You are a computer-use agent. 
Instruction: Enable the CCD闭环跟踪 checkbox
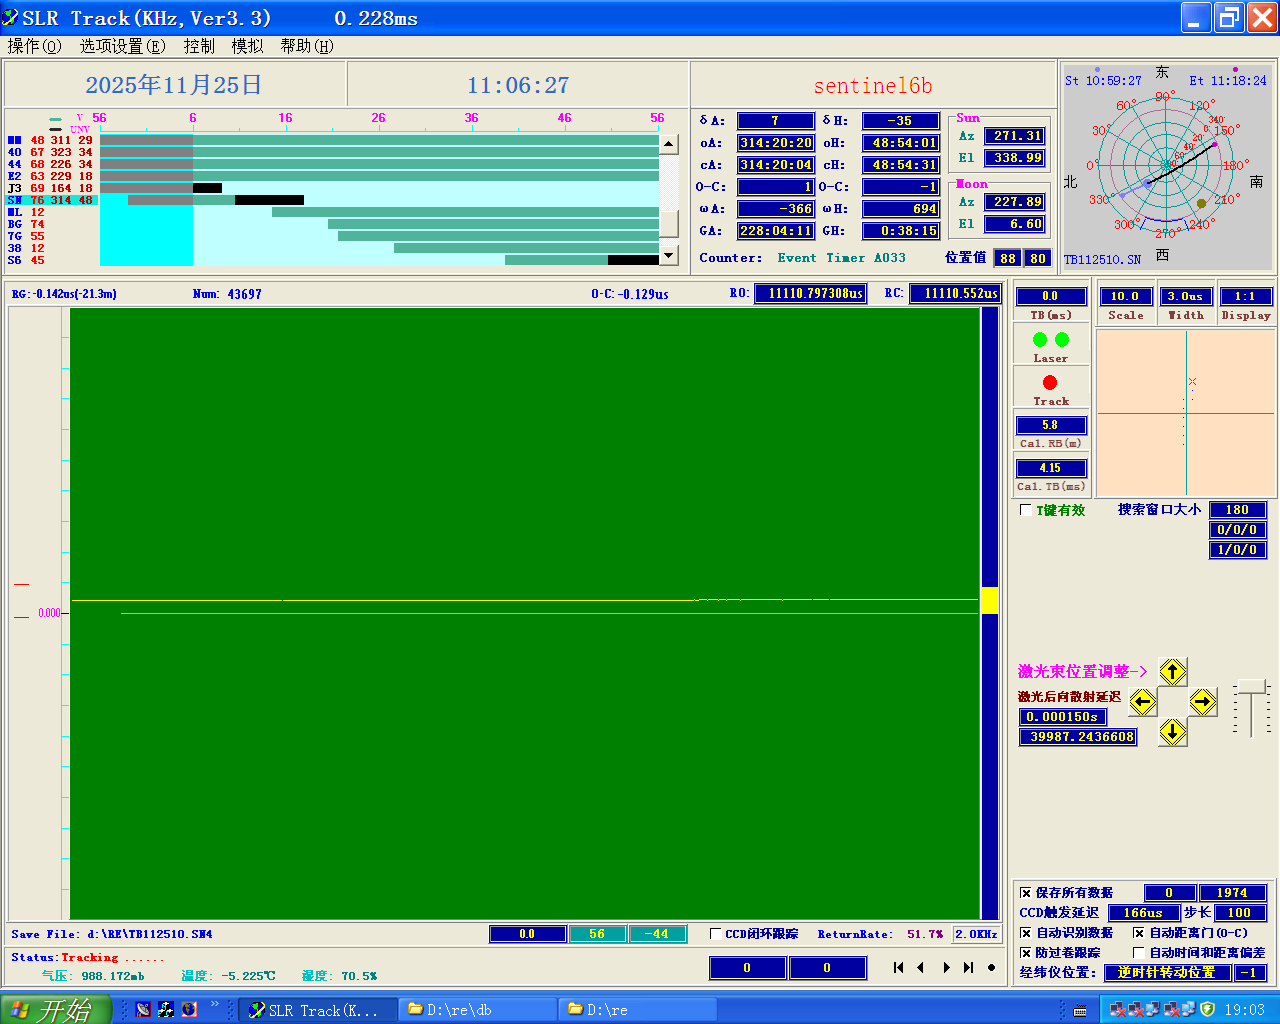tap(716, 934)
